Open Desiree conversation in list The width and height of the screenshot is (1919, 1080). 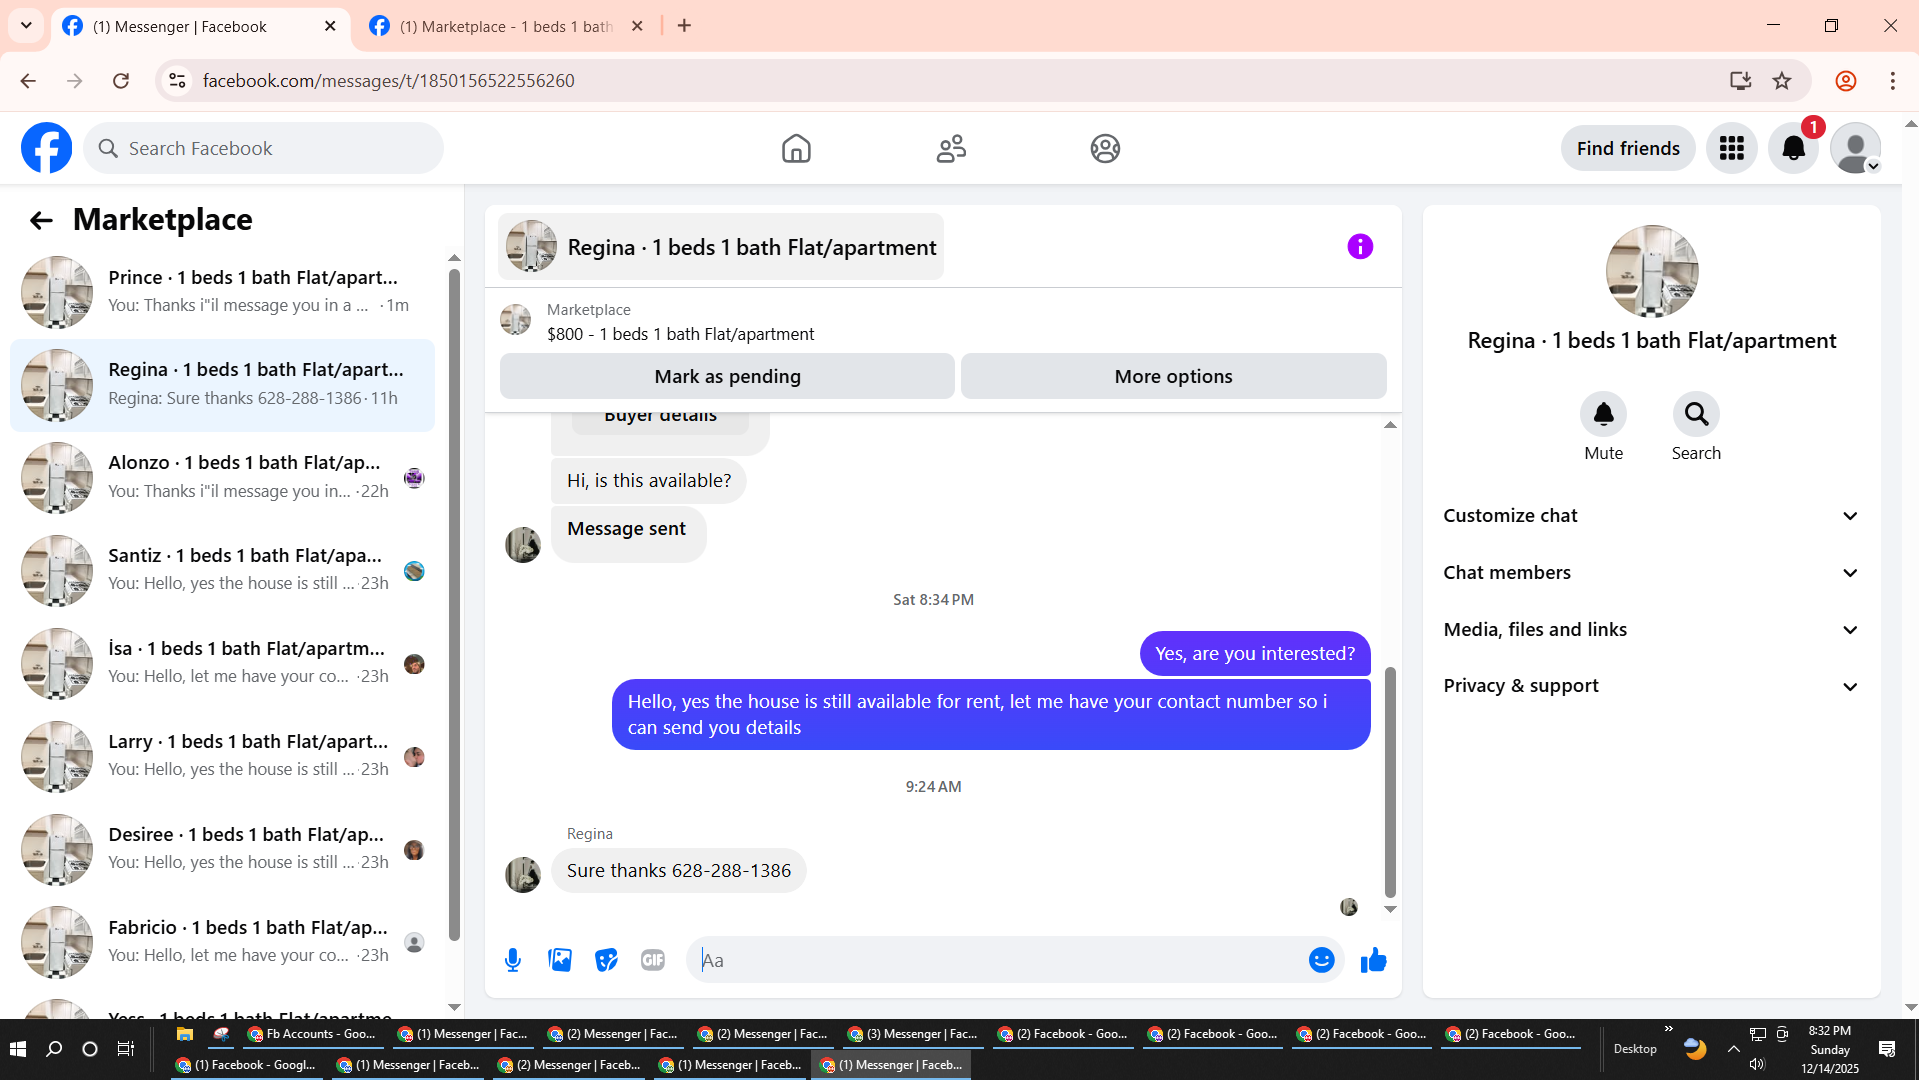(x=222, y=850)
